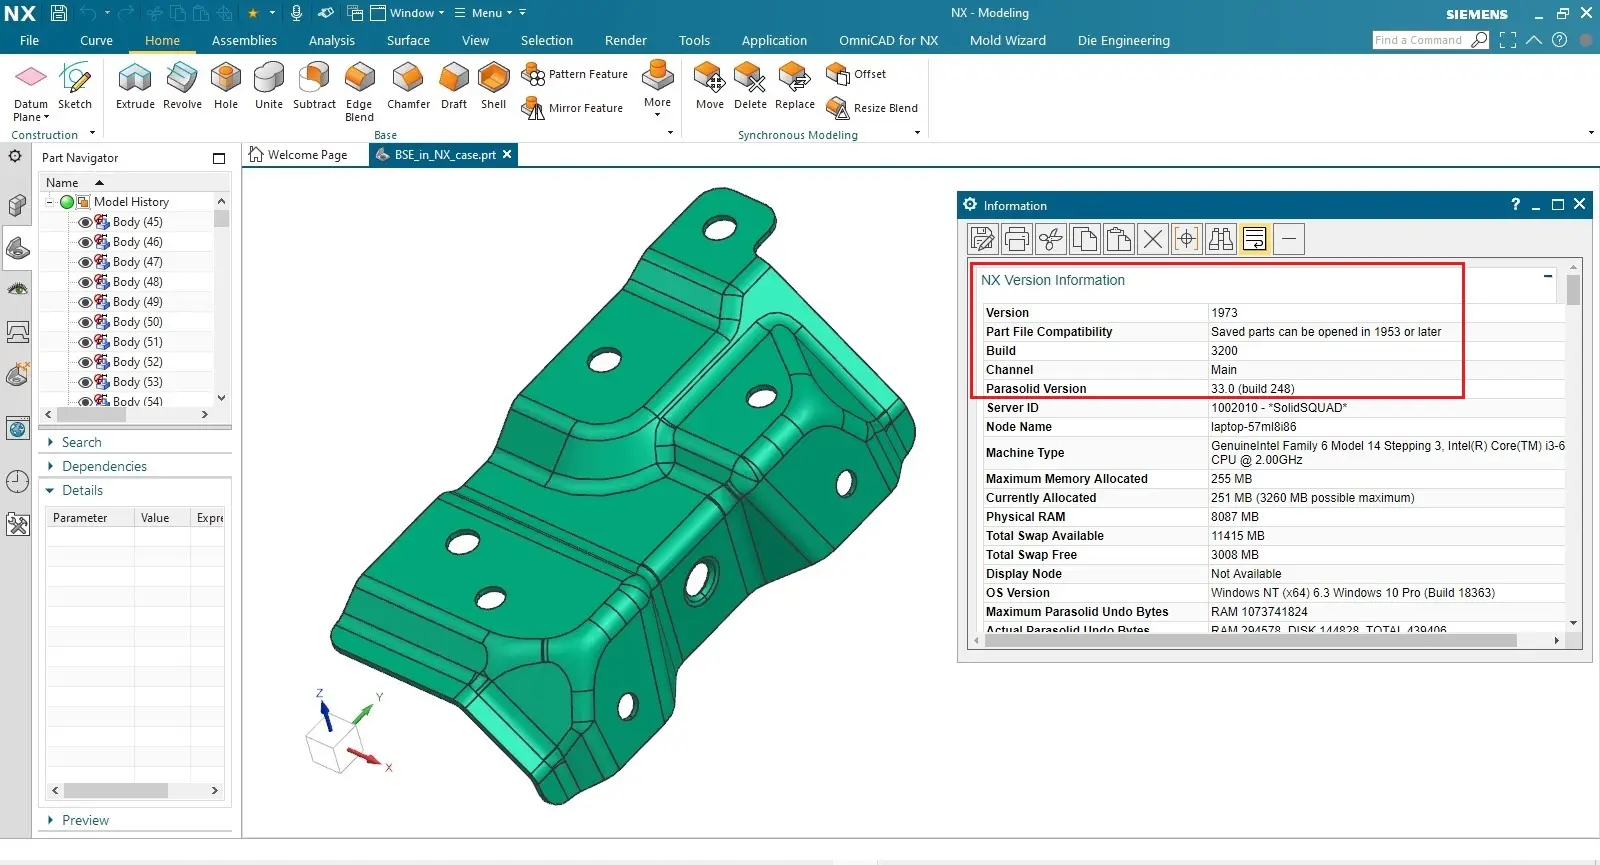Viewport: 1600px width, 865px height.
Task: Open the Menu dropdown in title bar
Action: click(483, 13)
